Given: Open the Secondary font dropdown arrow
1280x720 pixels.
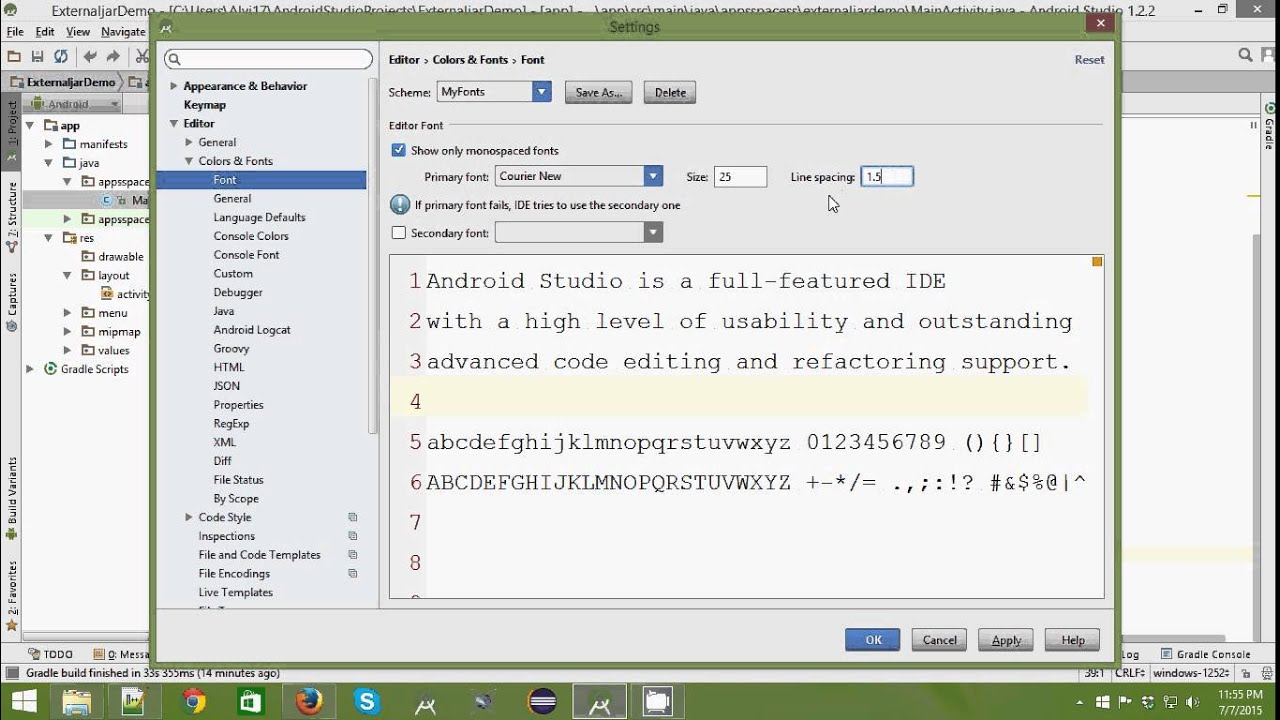Looking at the screenshot, I should (653, 233).
